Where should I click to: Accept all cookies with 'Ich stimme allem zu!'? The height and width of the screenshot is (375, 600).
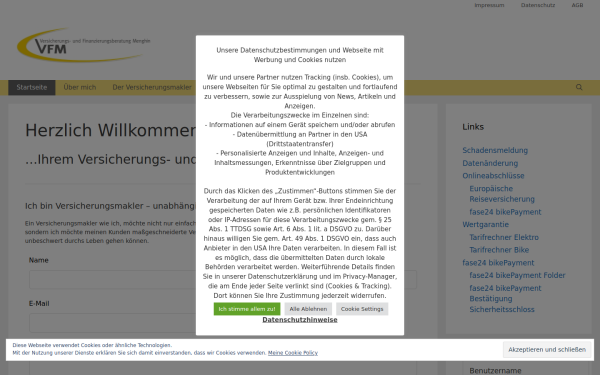(x=247, y=309)
